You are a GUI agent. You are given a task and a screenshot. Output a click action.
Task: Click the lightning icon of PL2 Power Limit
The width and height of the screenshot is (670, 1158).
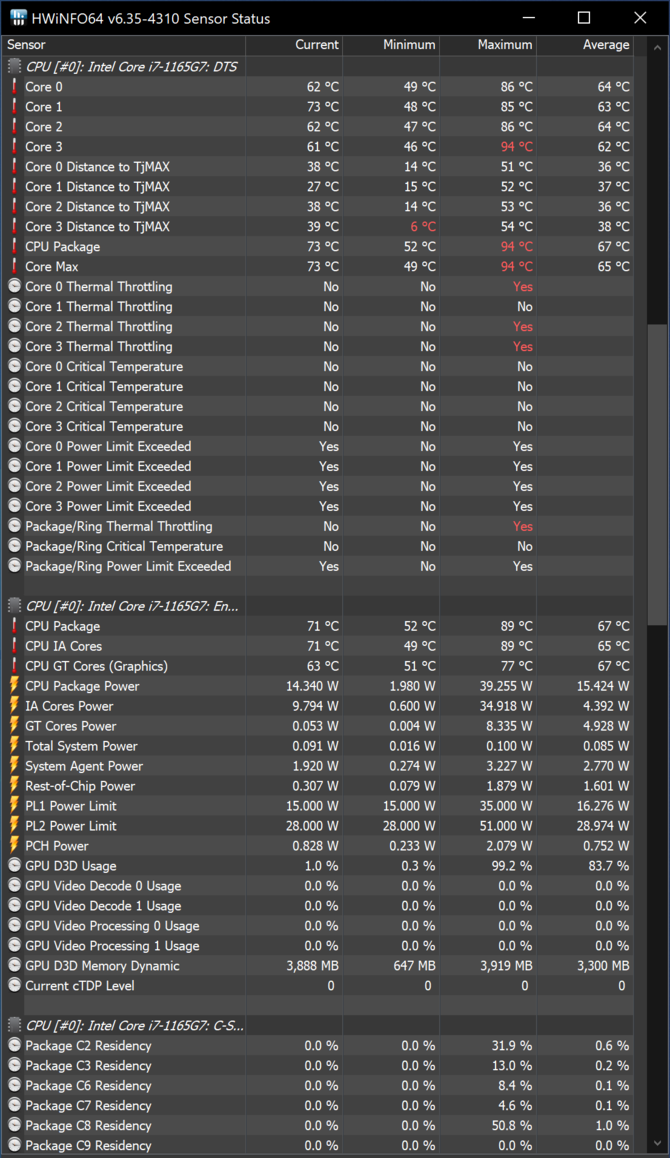point(14,825)
